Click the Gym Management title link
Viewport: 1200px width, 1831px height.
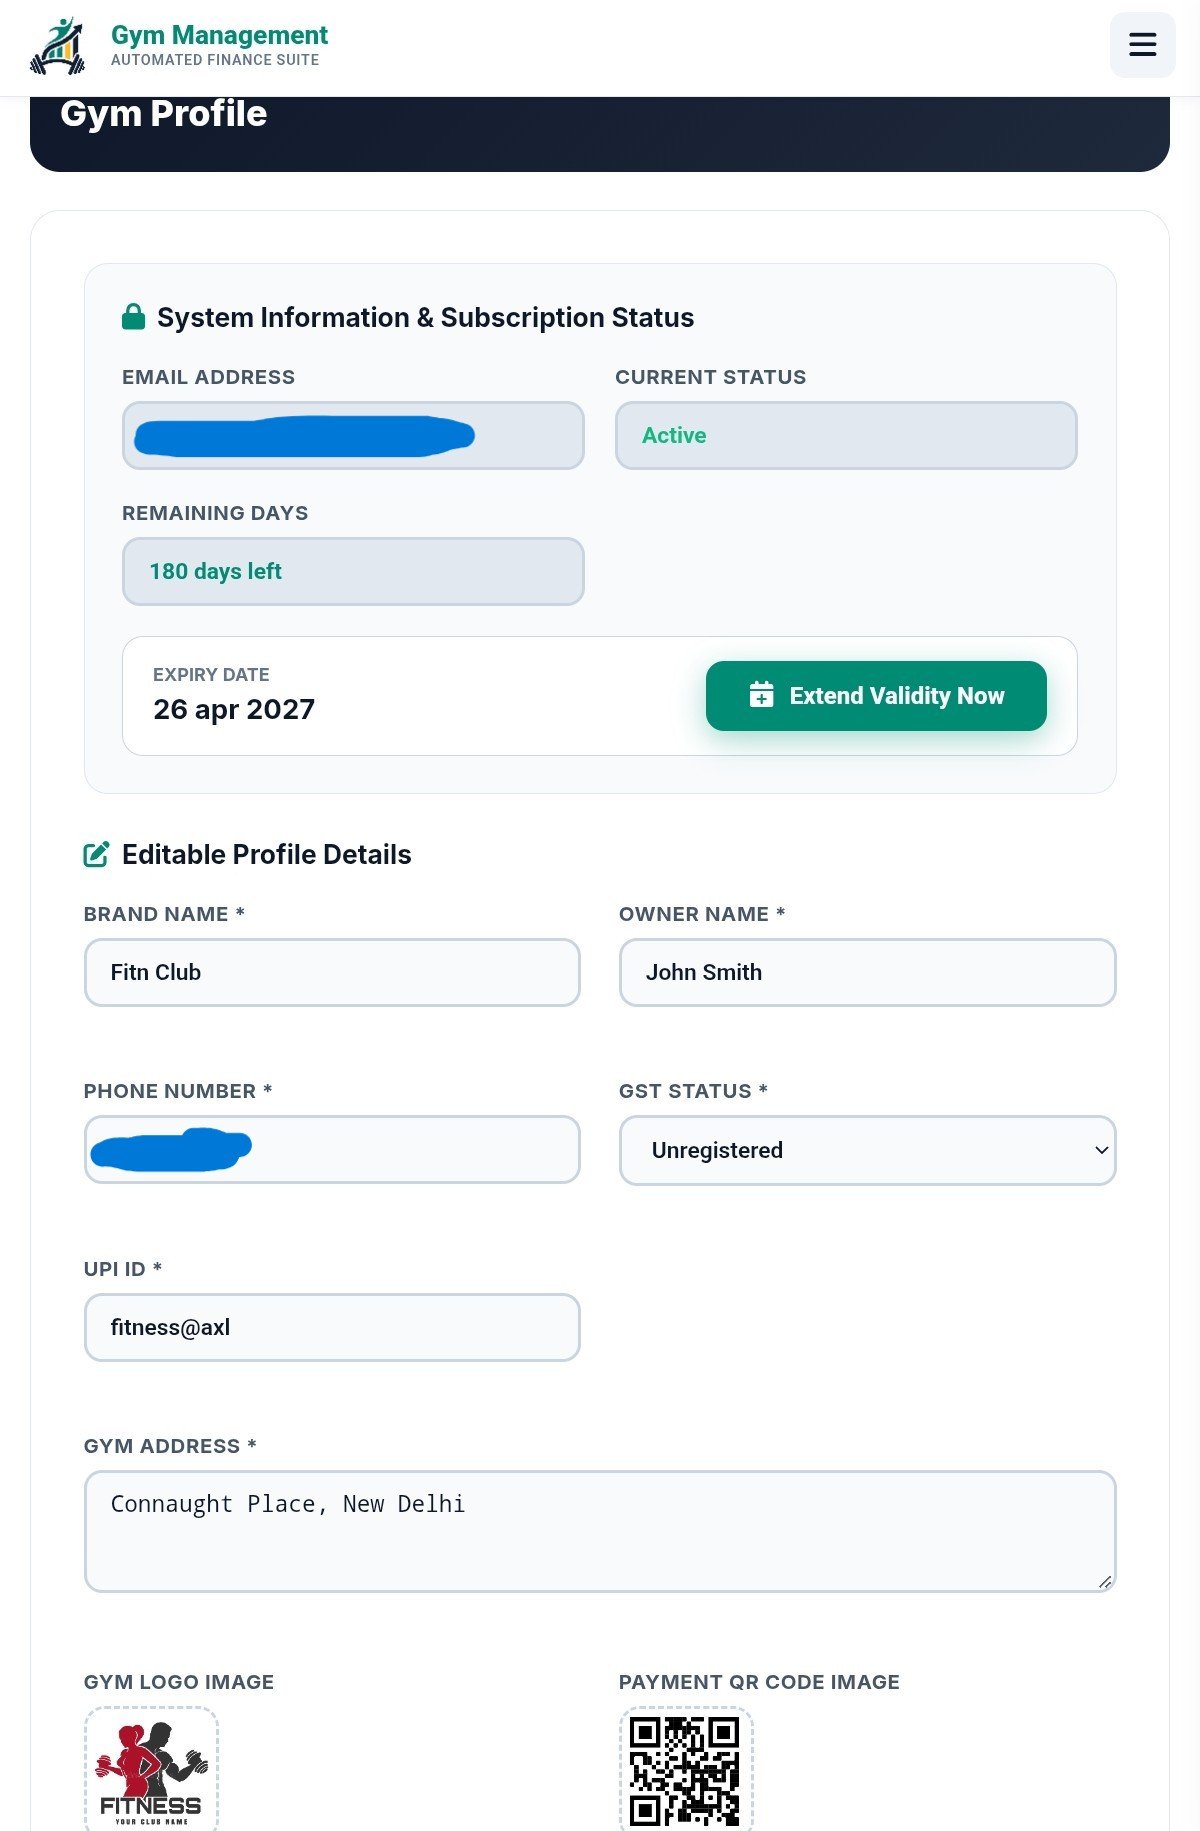tap(219, 35)
